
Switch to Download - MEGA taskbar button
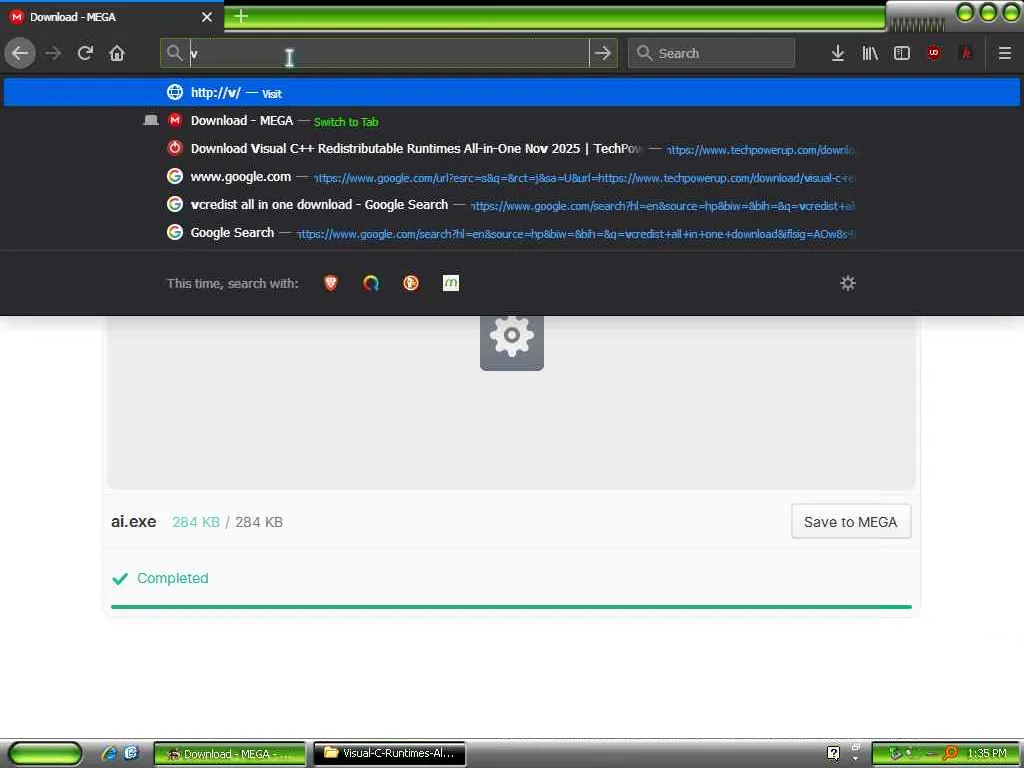pyautogui.click(x=229, y=754)
